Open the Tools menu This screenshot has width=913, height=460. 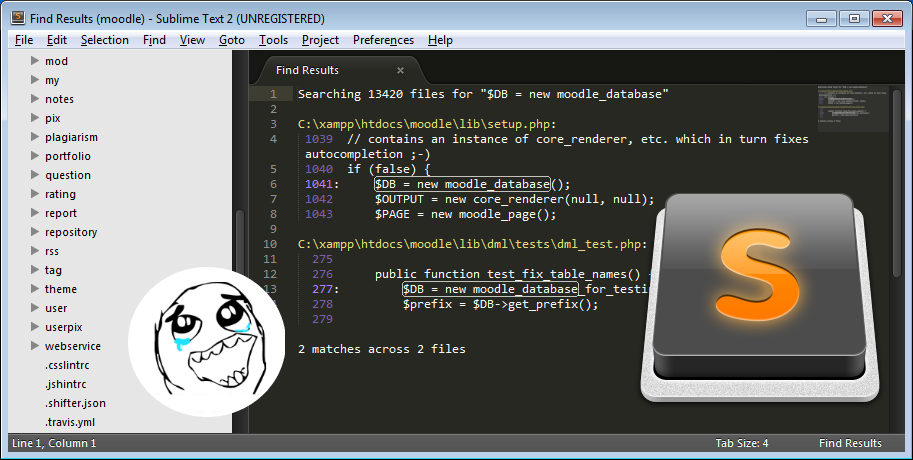pos(274,40)
